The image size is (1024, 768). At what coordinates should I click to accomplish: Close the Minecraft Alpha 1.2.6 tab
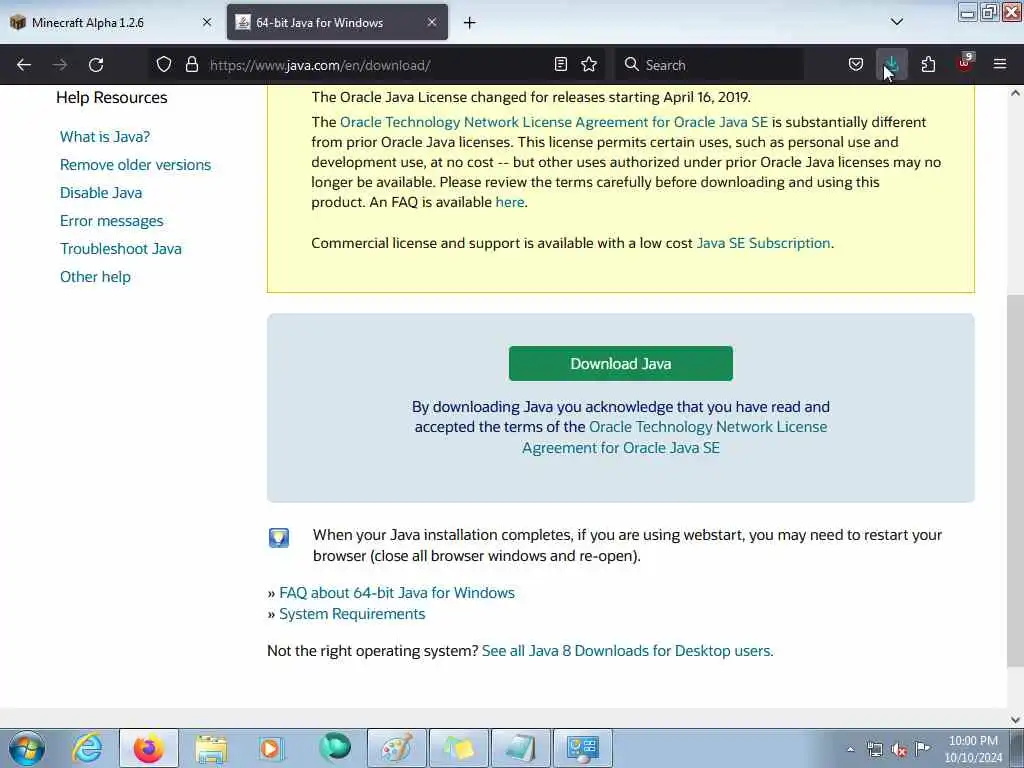[x=207, y=22]
